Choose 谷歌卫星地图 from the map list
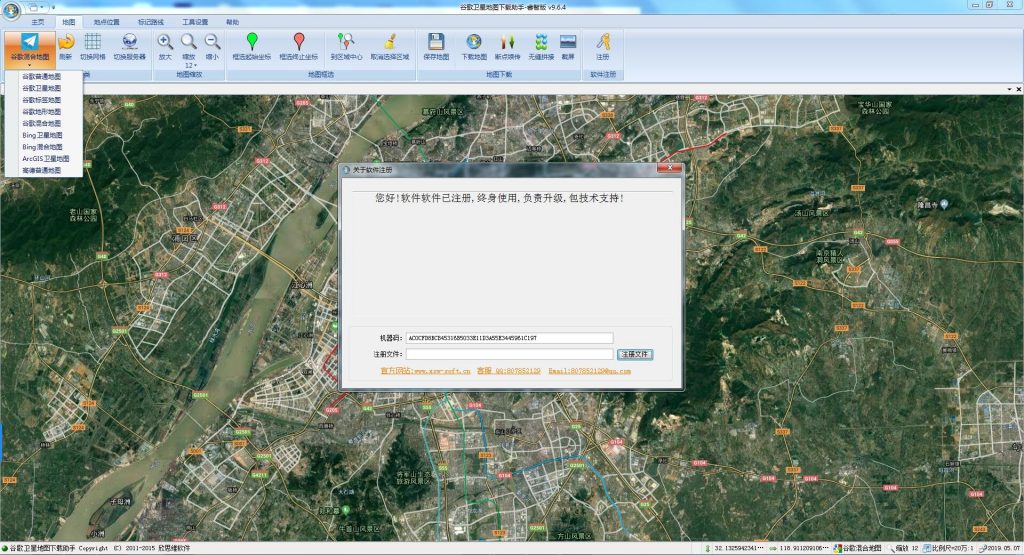This screenshot has height=555, width=1024. pyautogui.click(x=44, y=88)
